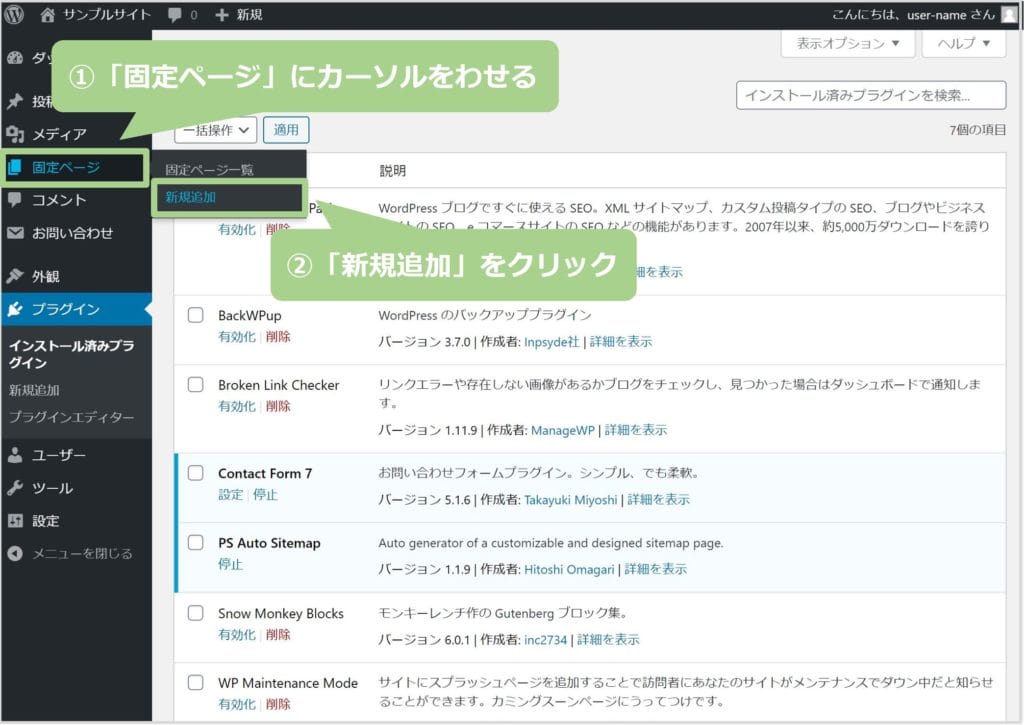Click the 設定 sliders icon

[x=15, y=521]
